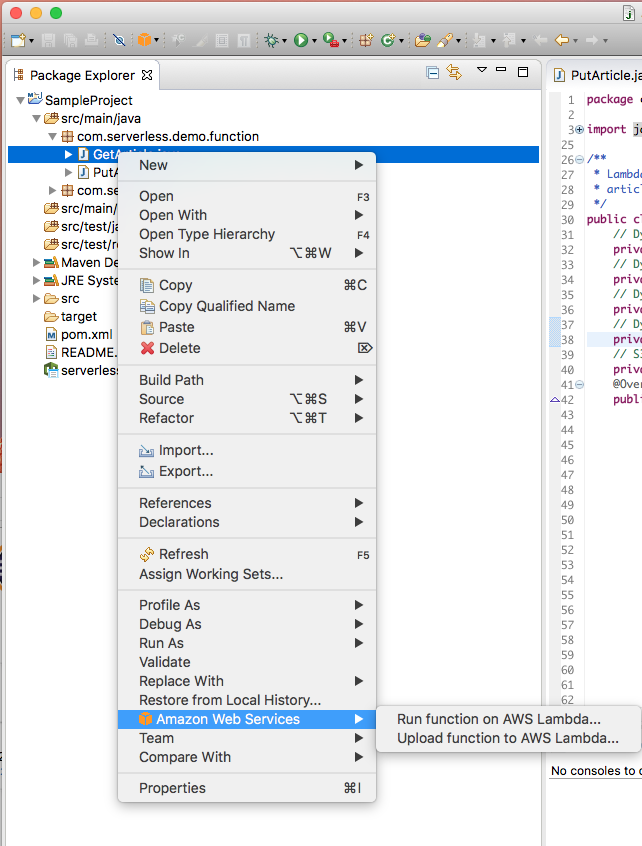The image size is (642, 846).
Task: Click Collapse All in Package Explorer
Action: pyautogui.click(x=432, y=72)
